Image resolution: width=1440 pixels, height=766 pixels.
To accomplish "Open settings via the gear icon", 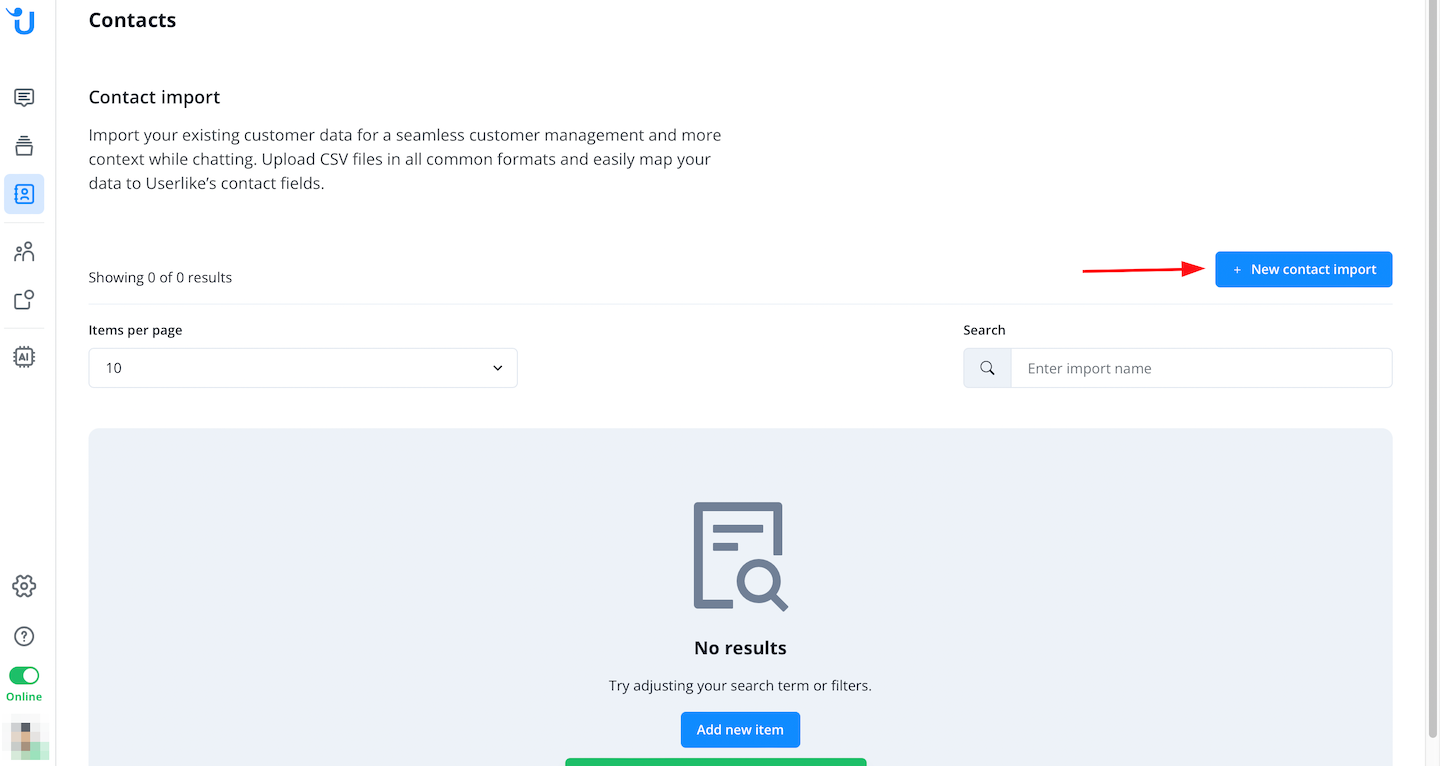I will click(x=24, y=586).
